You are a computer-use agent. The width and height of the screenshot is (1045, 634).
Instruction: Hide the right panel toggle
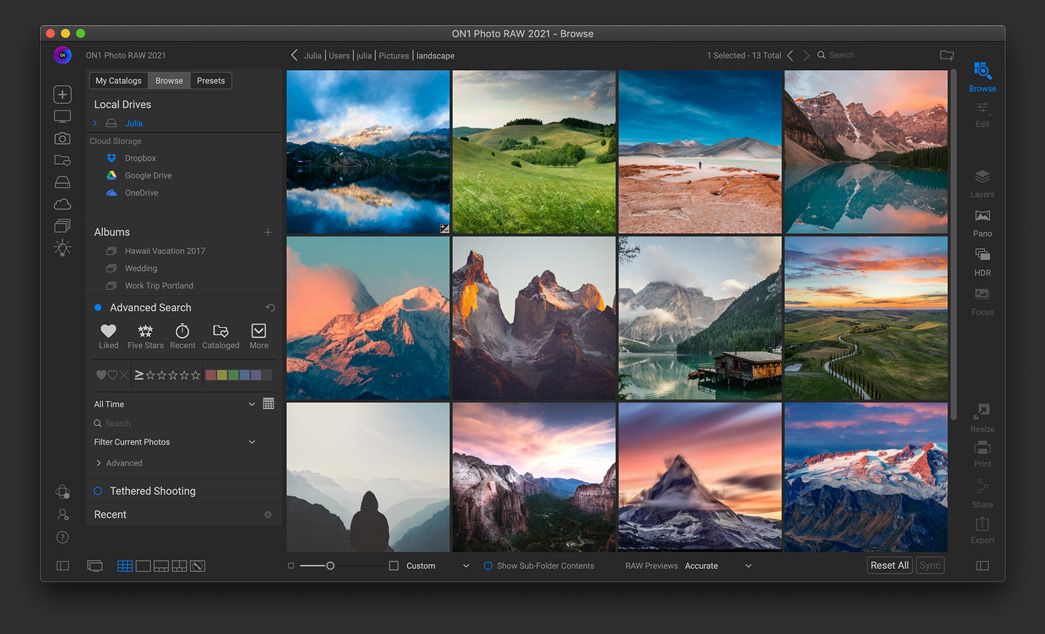pos(982,565)
